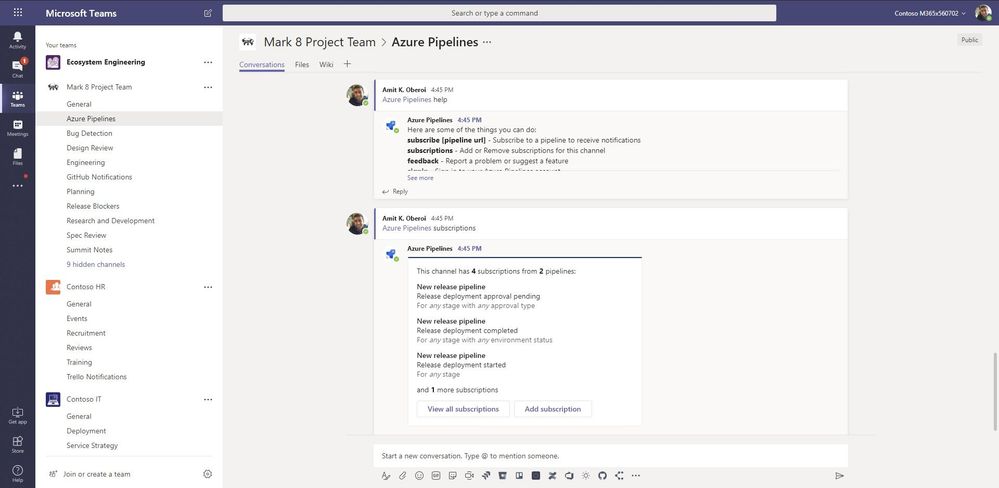Open Files in left rail

pyautogui.click(x=17, y=157)
